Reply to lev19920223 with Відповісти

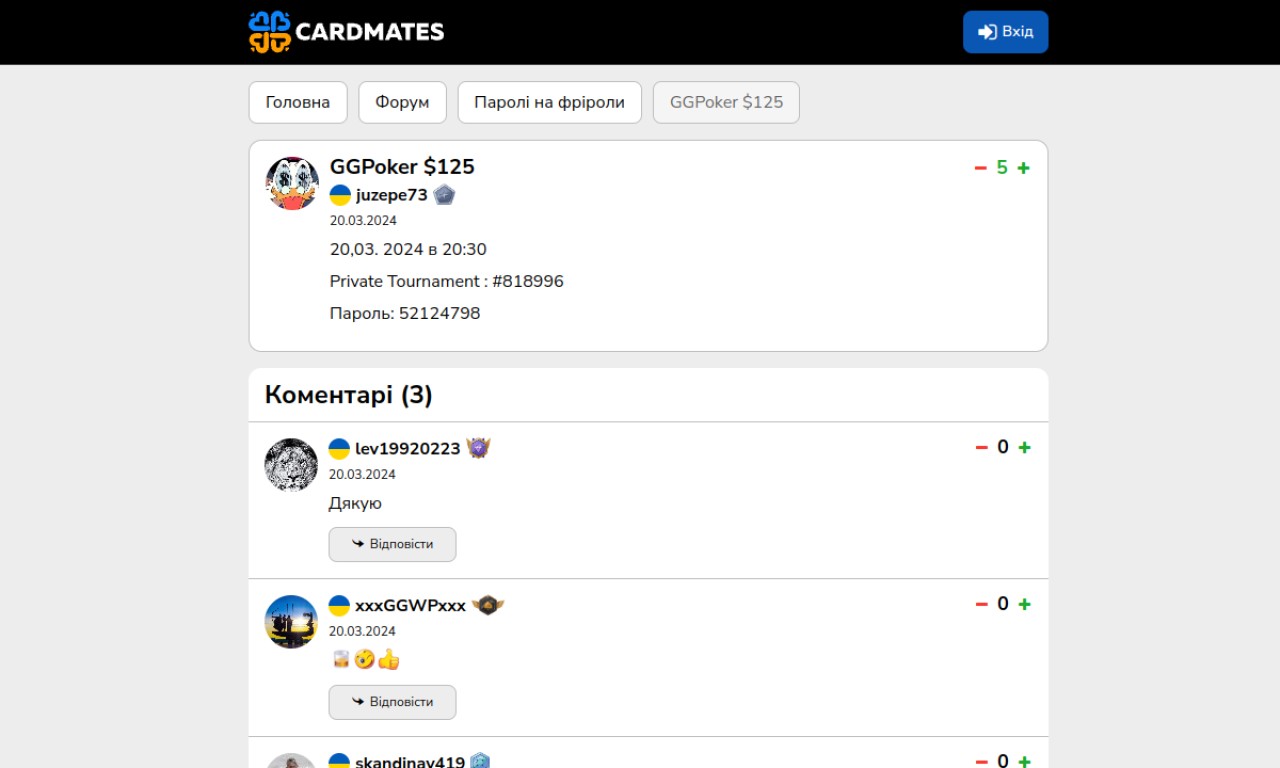click(x=392, y=544)
